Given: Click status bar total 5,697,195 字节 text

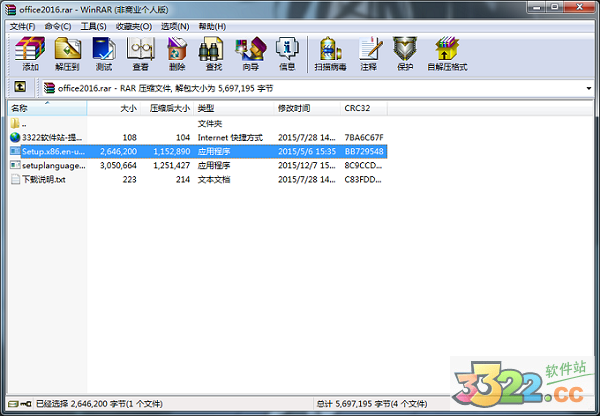Looking at the screenshot, I should 372,404.
